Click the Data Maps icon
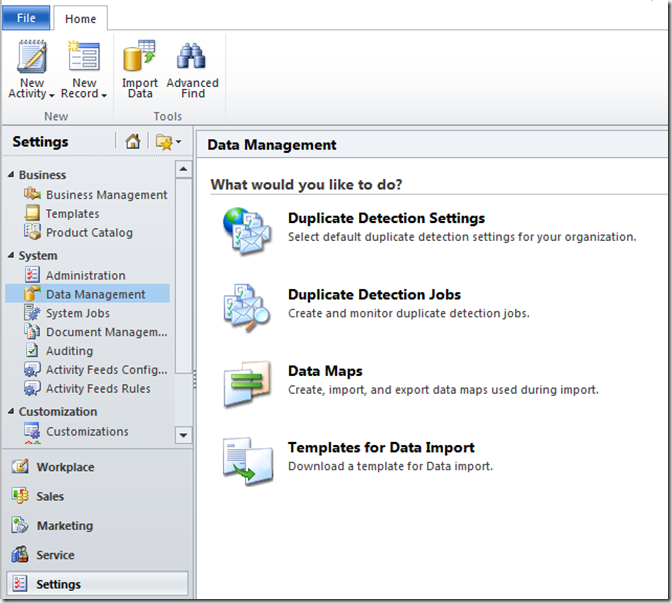 [x=245, y=382]
